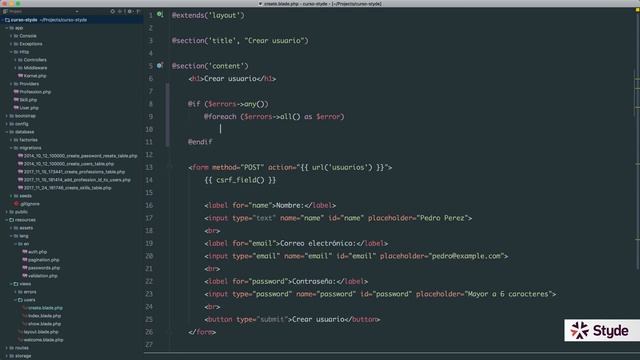The height and width of the screenshot is (360, 640).
Task: Collapse the resources folder
Action: [x=7, y=220]
